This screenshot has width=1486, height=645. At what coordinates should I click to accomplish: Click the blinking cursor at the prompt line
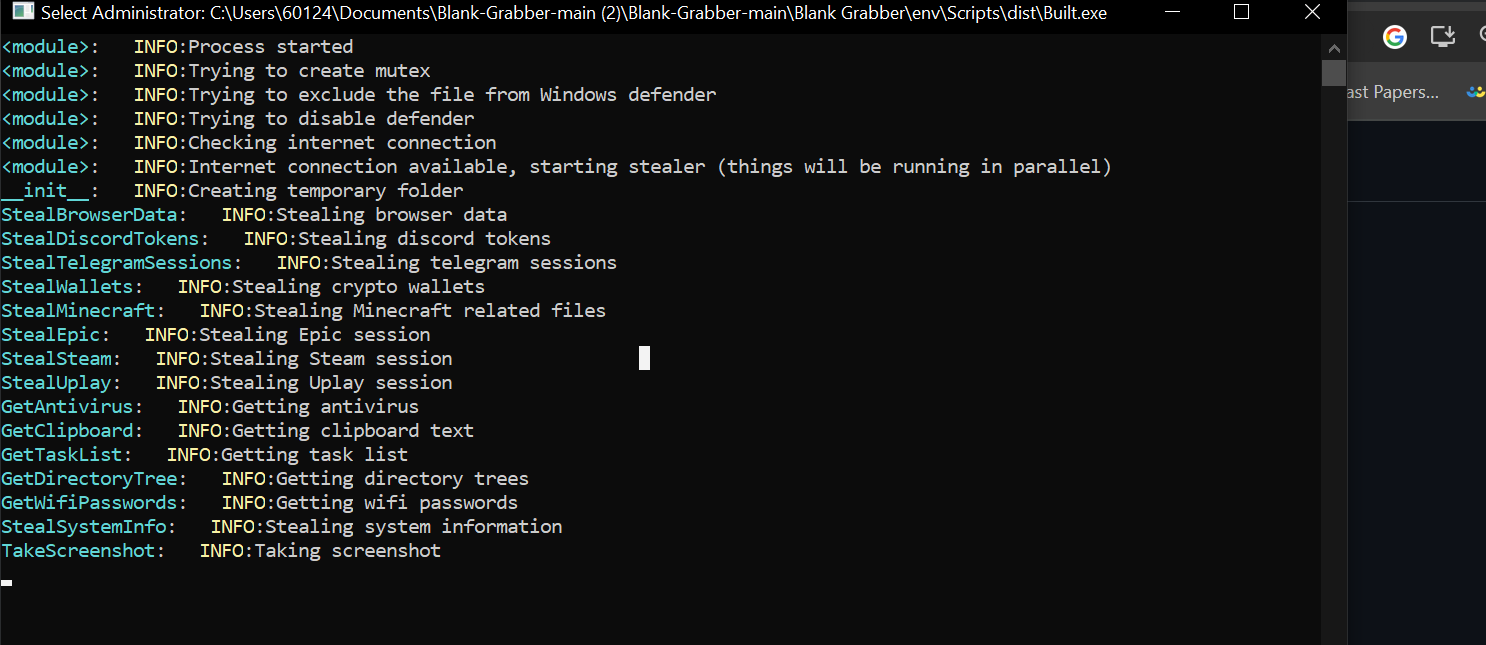click(x=7, y=582)
